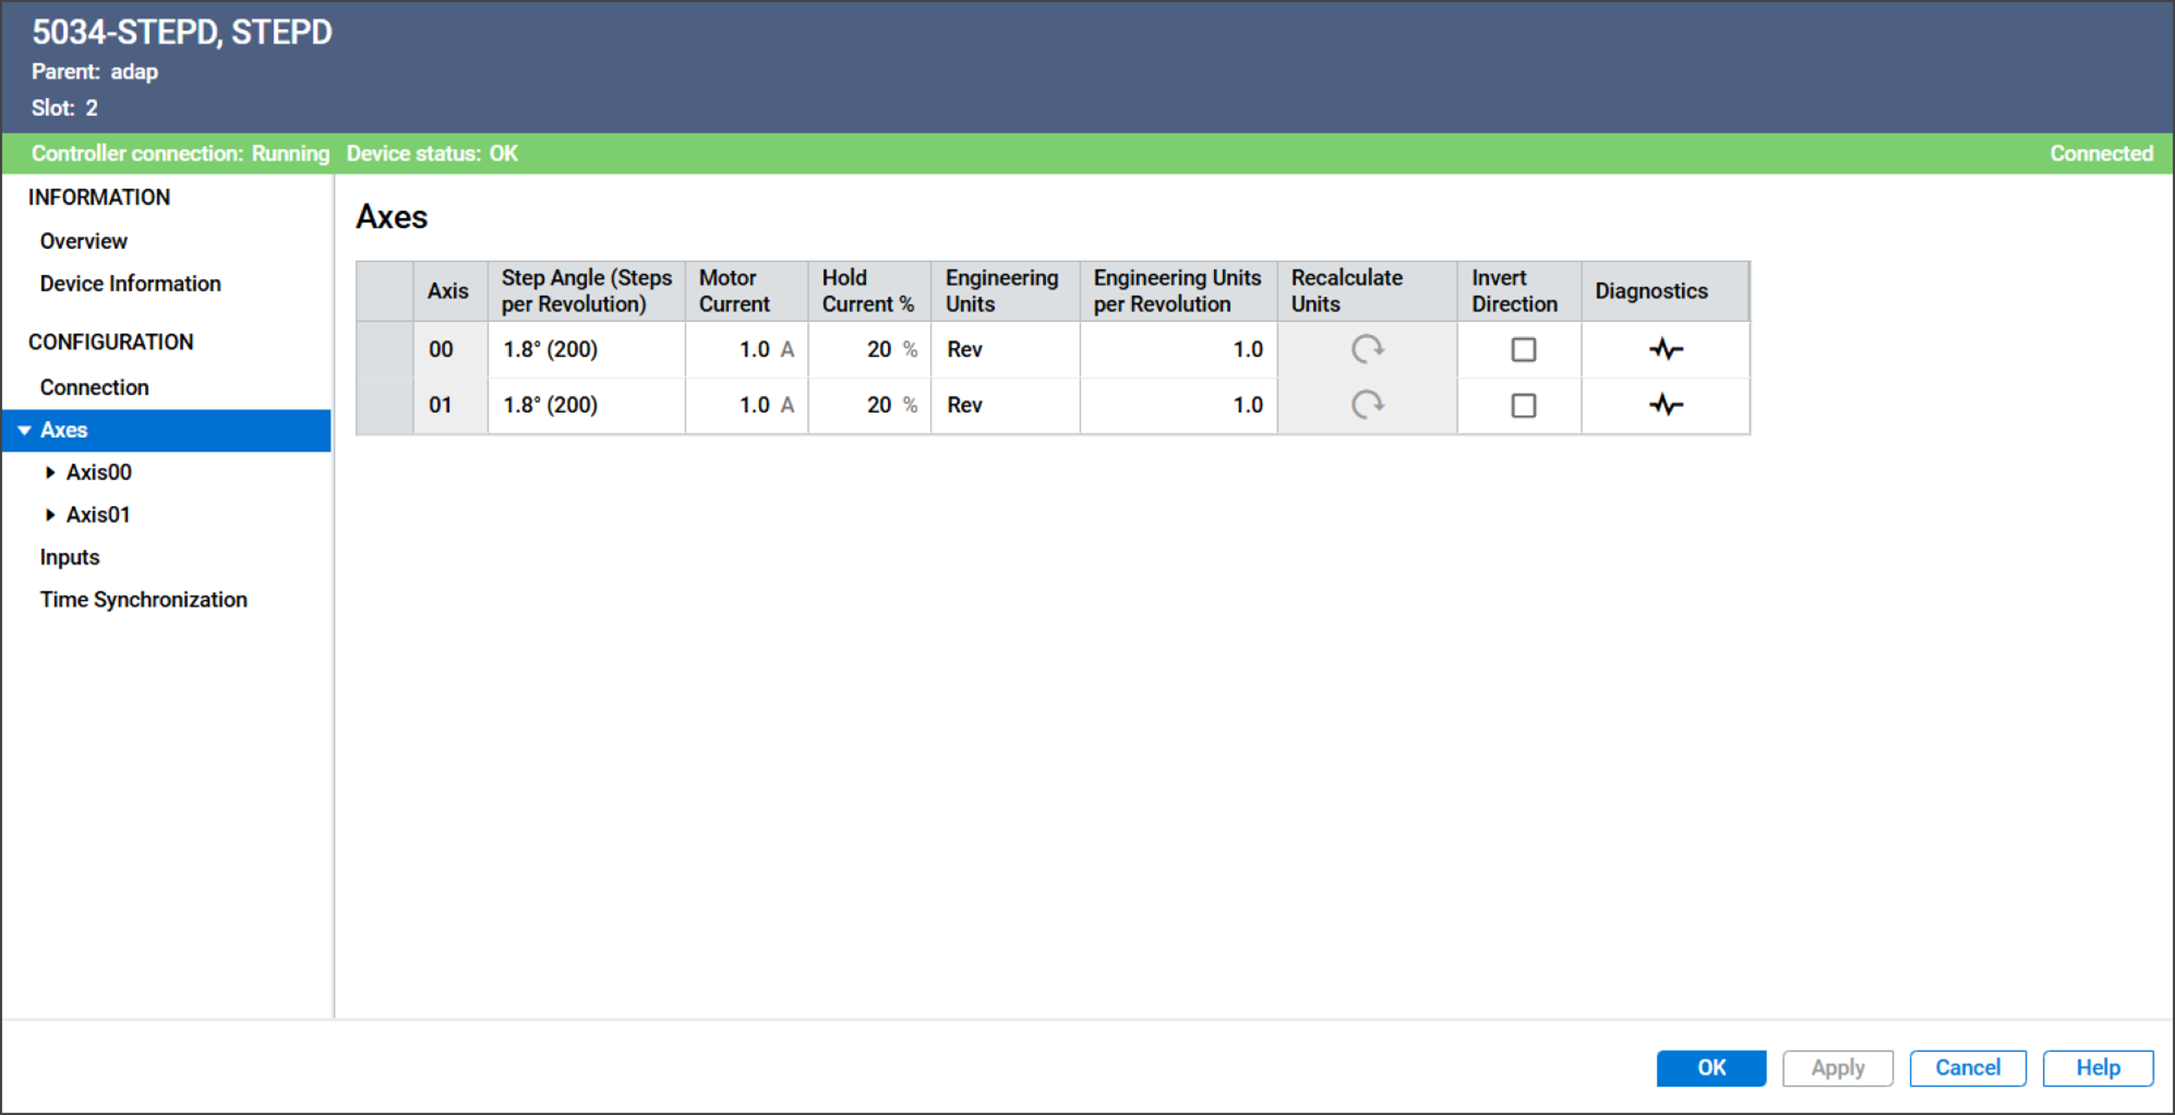Edit Engineering Units per Revolution axis 00
This screenshot has width=2175, height=1115.
tap(1178, 349)
